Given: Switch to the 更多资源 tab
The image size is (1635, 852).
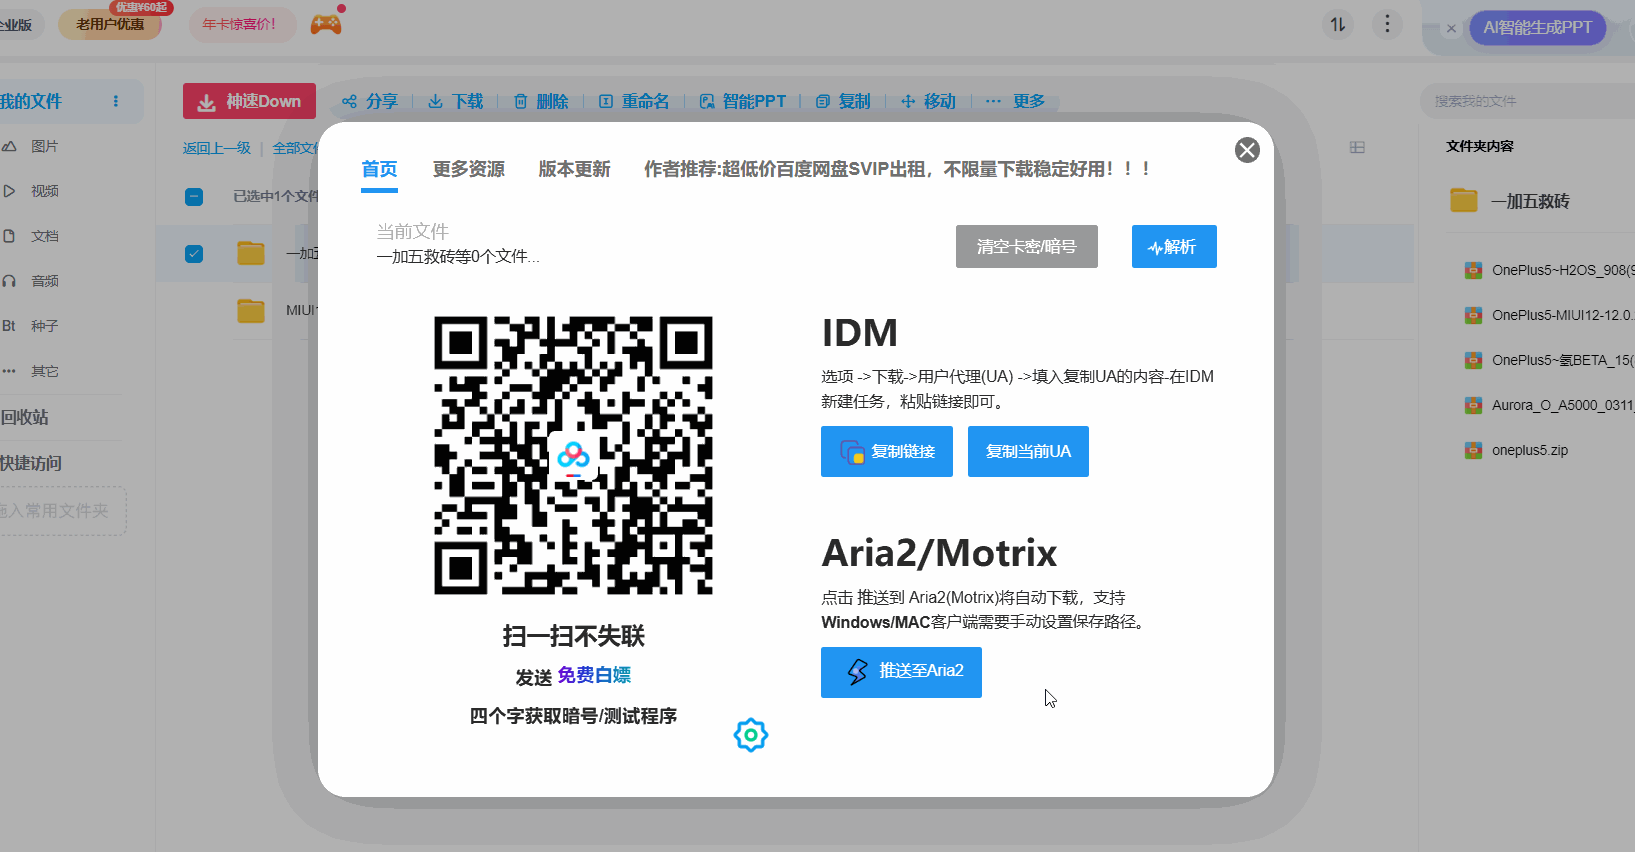Looking at the screenshot, I should tap(469, 169).
